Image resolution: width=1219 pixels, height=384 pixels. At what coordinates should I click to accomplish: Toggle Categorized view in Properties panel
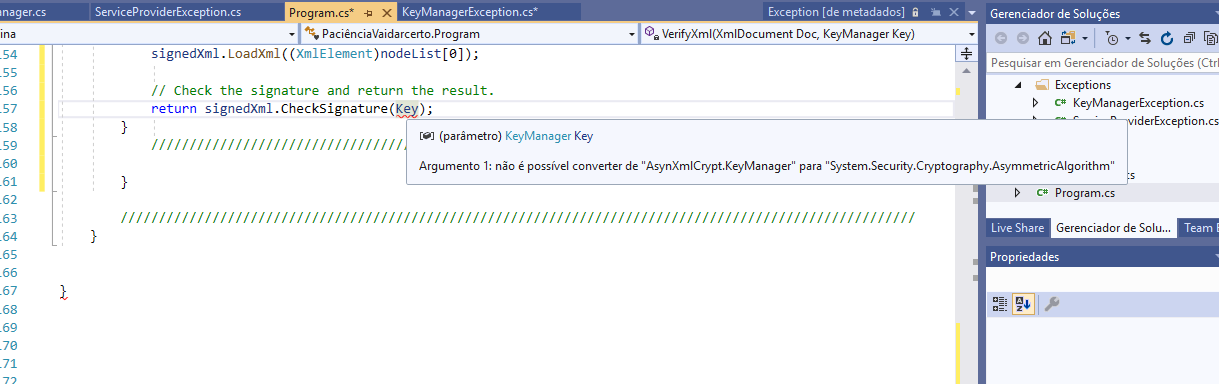1000,304
